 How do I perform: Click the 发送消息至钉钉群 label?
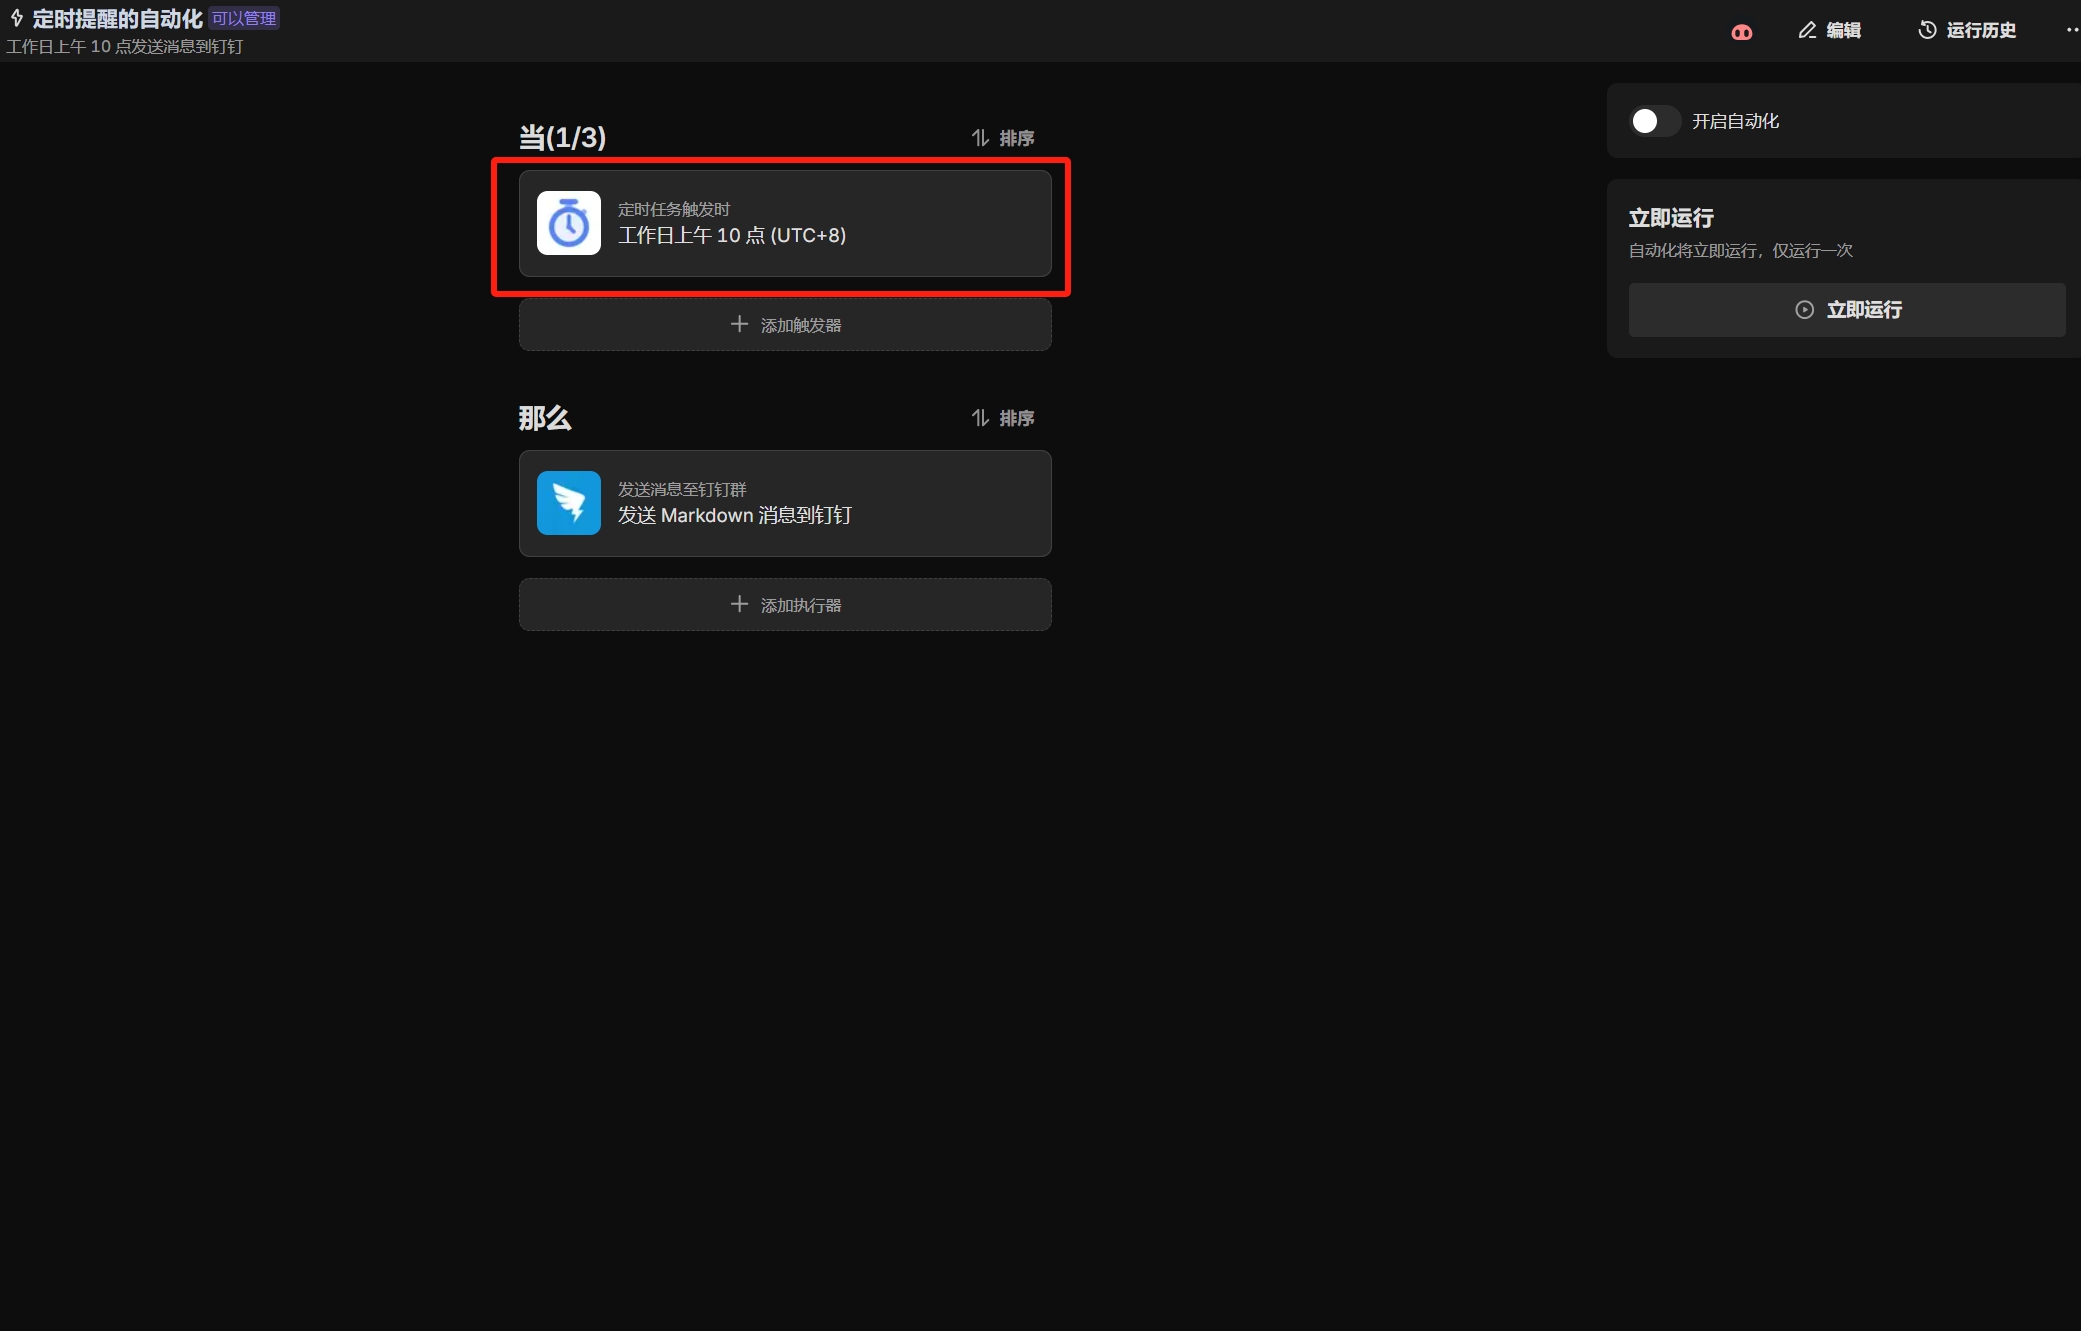point(682,489)
